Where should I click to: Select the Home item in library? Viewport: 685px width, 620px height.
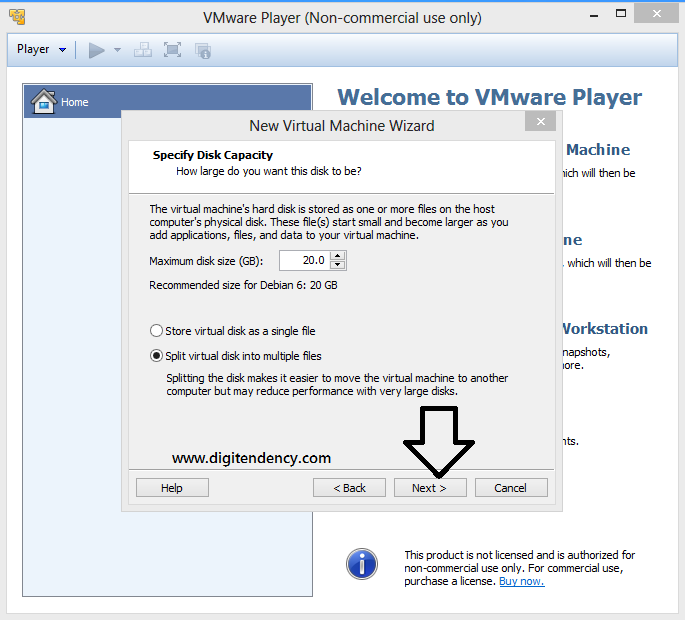(168, 102)
